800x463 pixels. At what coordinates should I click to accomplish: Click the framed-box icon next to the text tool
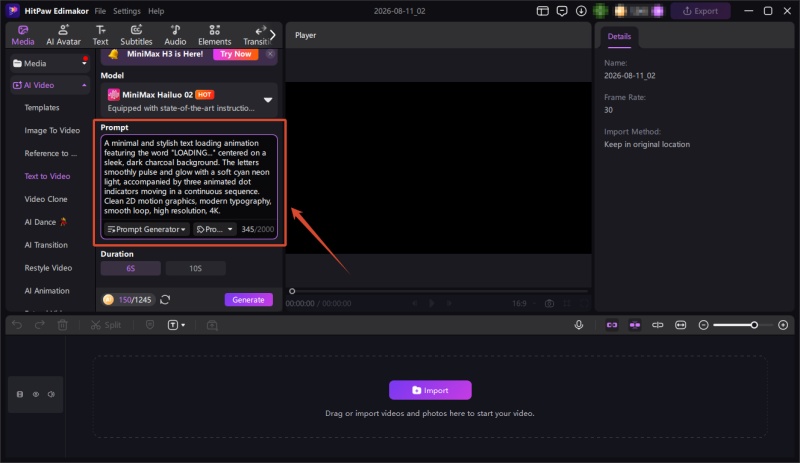tap(212, 325)
